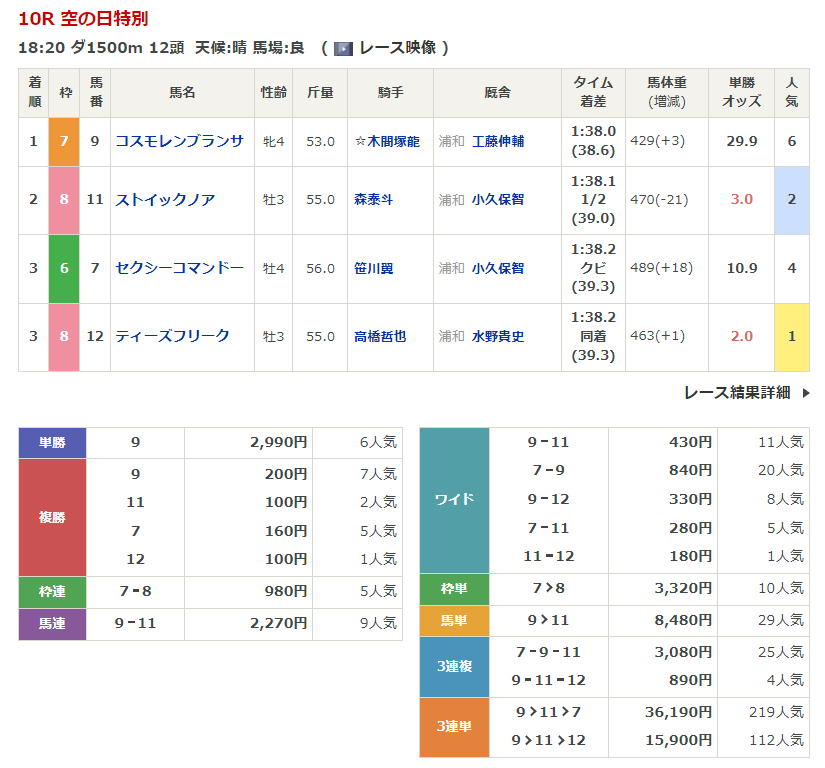The image size is (825, 768).
Task: Select the 3連単 payout label
Action: tap(454, 726)
